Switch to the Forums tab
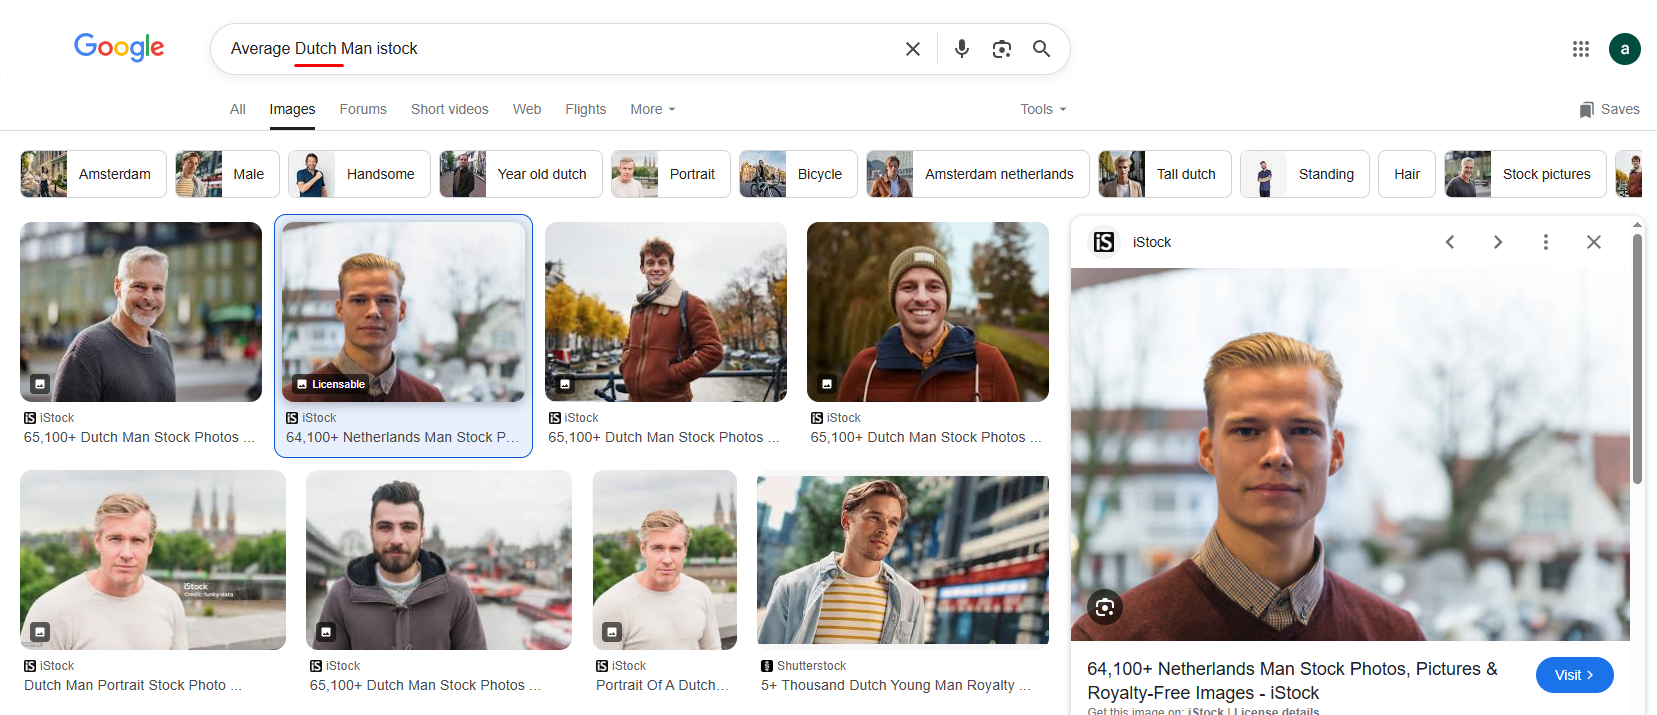The width and height of the screenshot is (1657, 715). click(x=362, y=109)
